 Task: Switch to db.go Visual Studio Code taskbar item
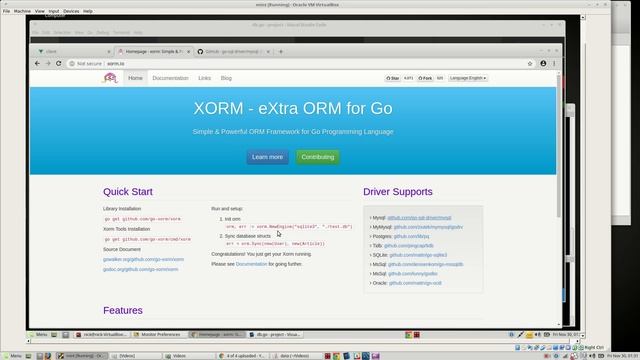[276, 335]
